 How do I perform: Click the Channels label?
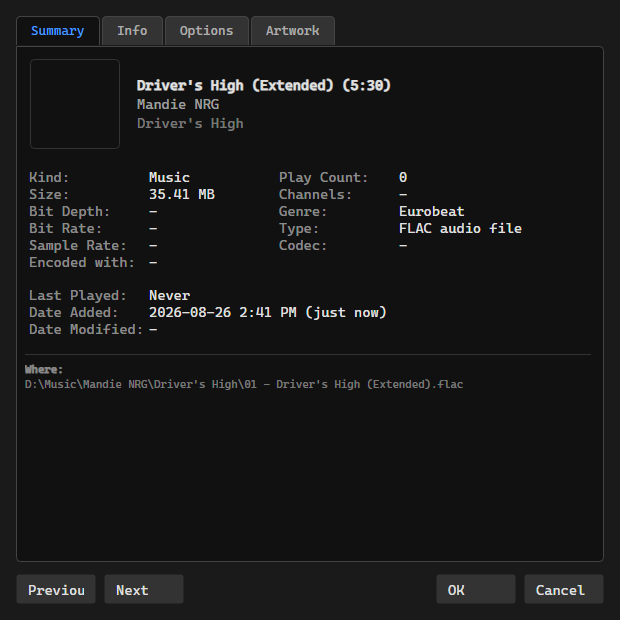click(315, 194)
